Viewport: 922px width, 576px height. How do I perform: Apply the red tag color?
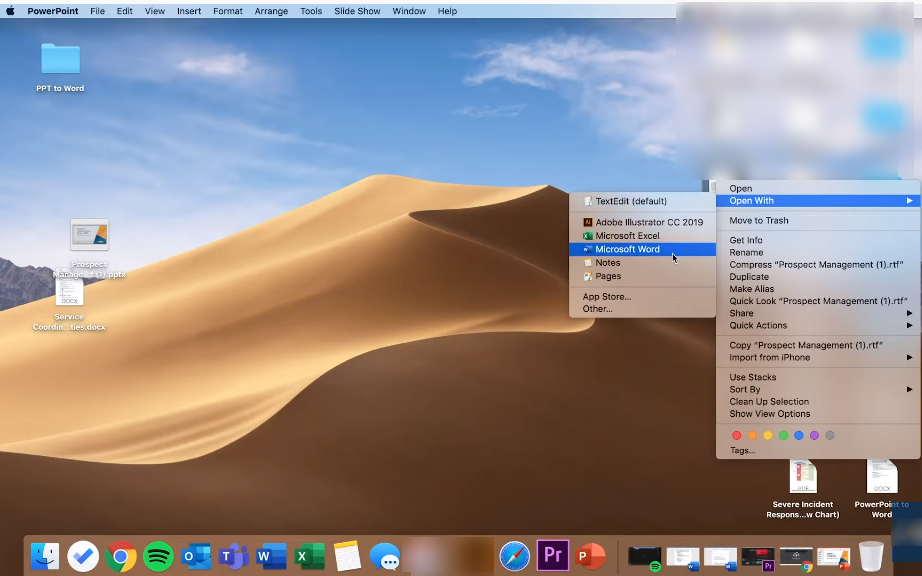pos(736,436)
